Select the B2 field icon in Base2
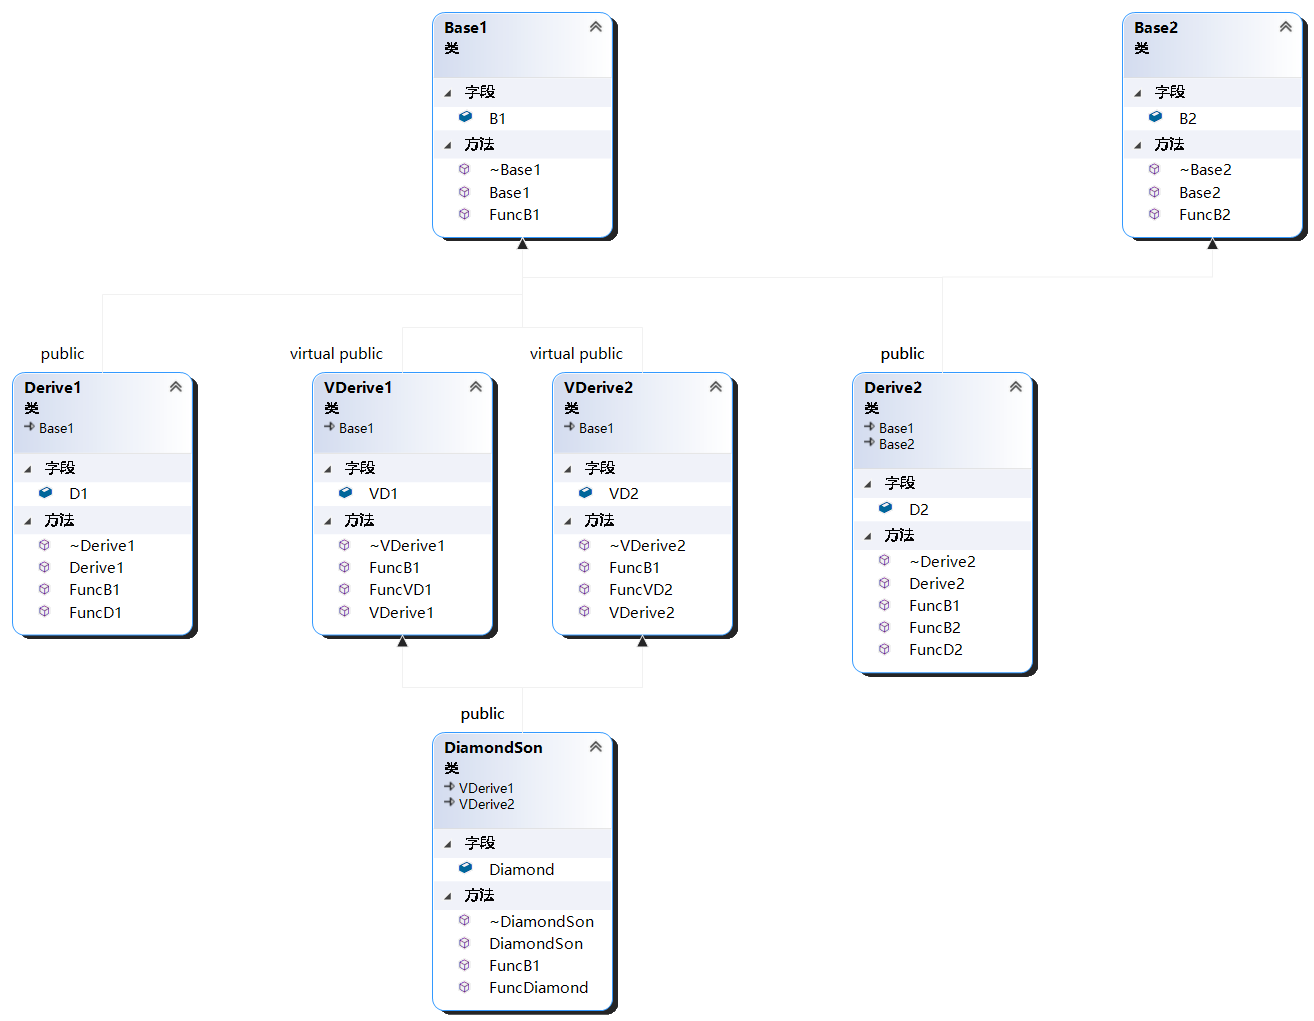 (x=1155, y=117)
